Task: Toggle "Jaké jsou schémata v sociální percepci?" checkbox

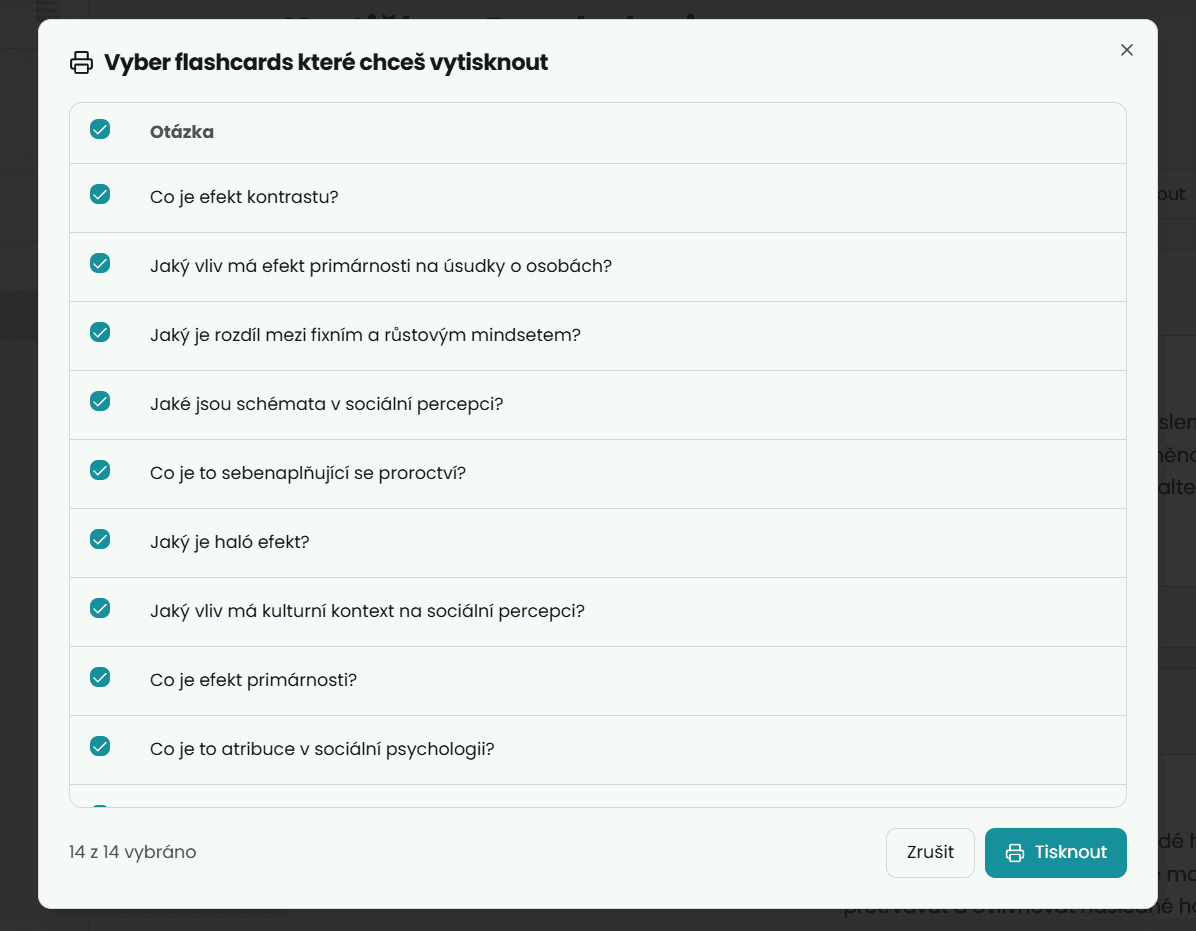Action: [100, 401]
